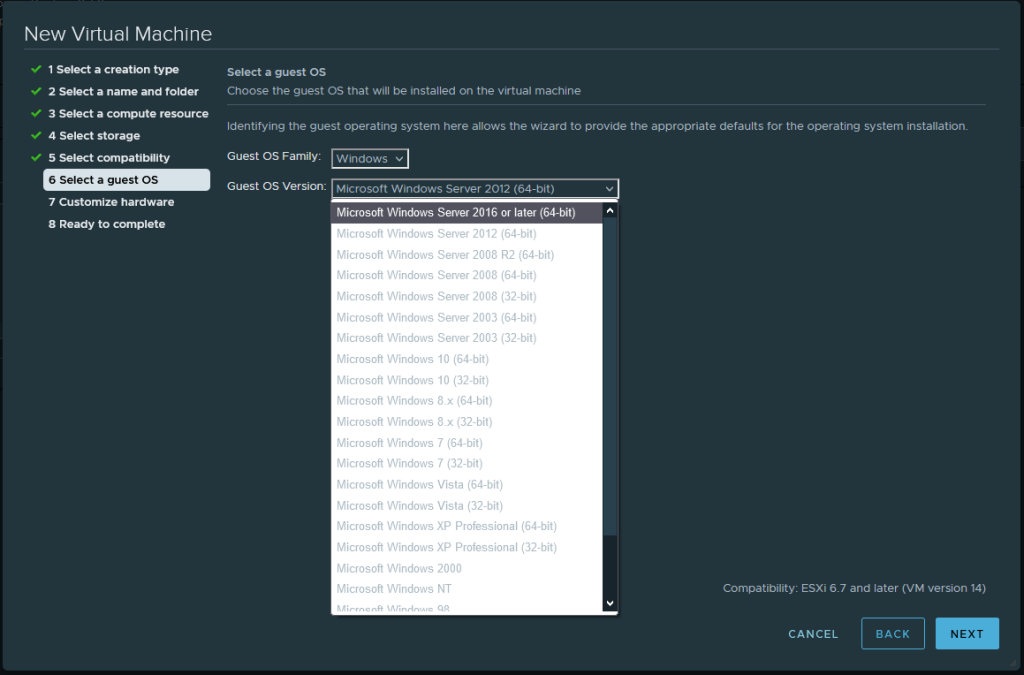Select Microsoft Windows Vista (64-bit) entry

420,485
